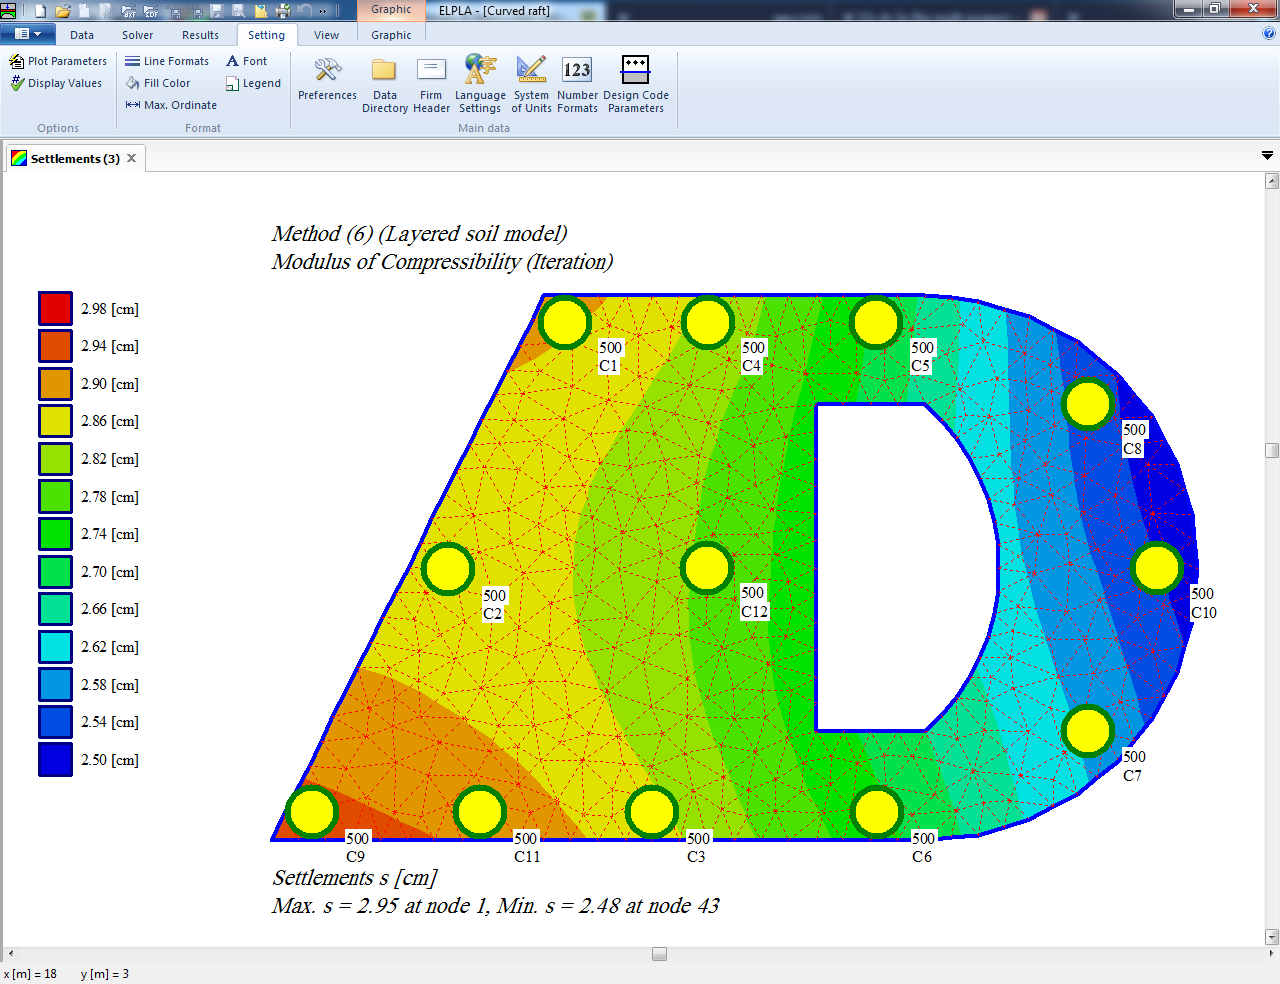
Task: Close the Settlements (3) tab
Action: click(x=131, y=158)
